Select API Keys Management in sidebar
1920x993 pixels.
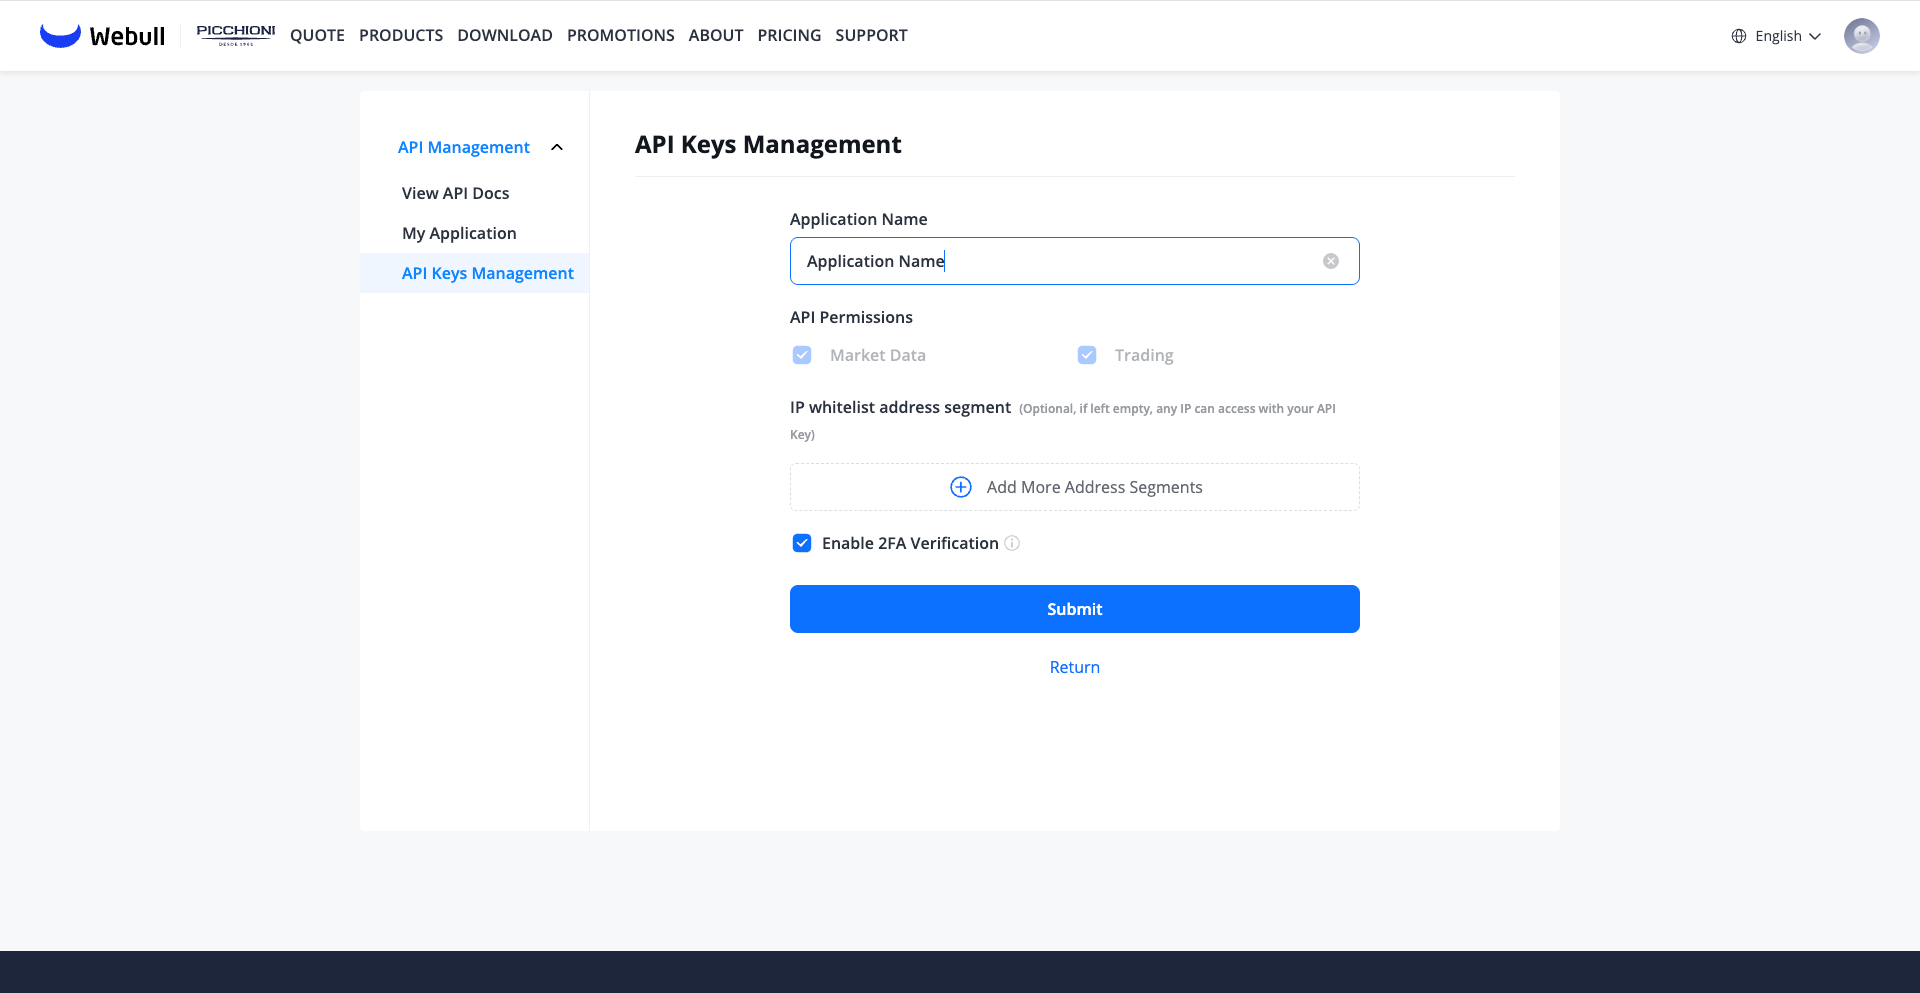click(x=475, y=273)
